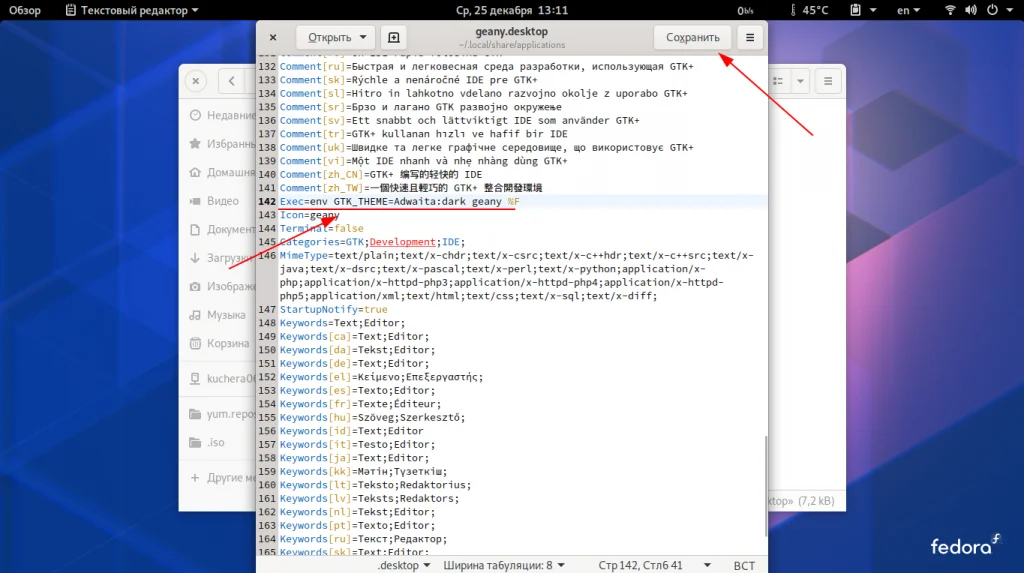Click the Icon=geany line
The width and height of the screenshot is (1024, 573).
pos(310,215)
